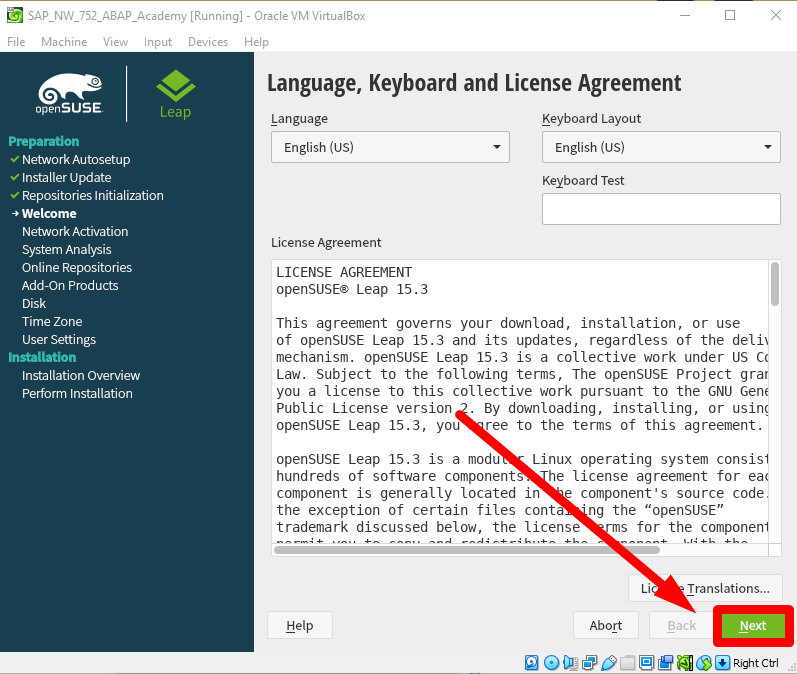797x674 pixels.
Task: Click the Add-On Products sidebar step
Action: click(x=70, y=286)
